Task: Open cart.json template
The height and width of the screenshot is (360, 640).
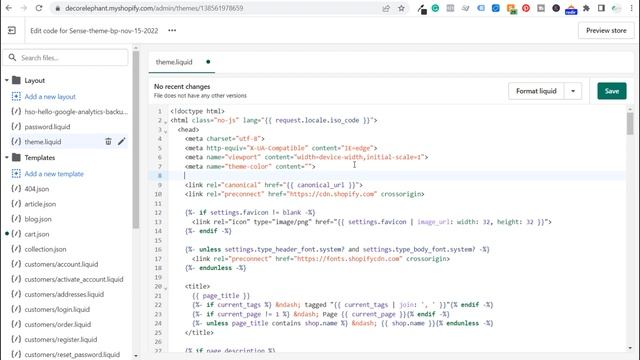Action: (x=36, y=234)
